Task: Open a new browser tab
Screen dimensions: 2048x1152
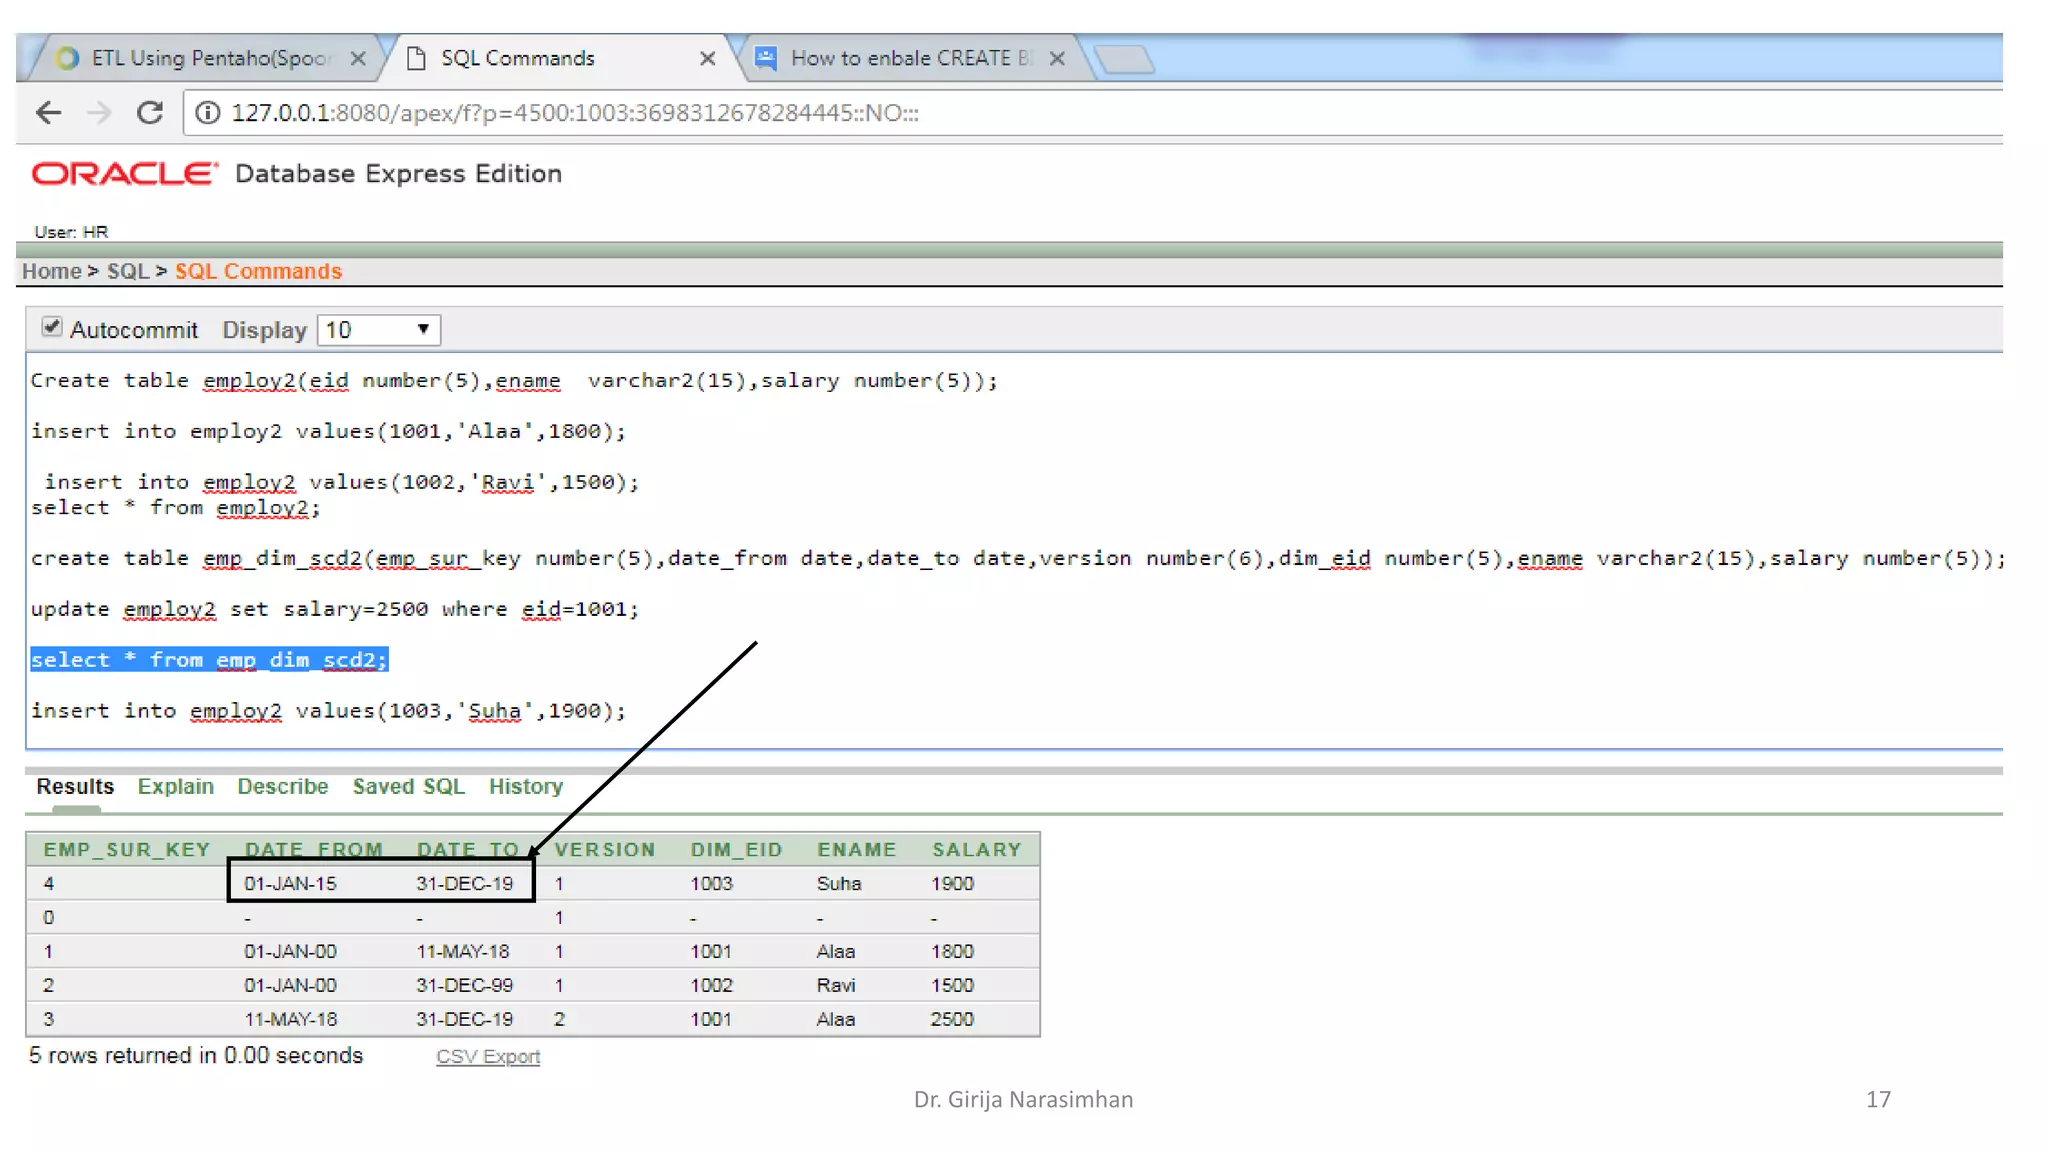Action: point(1126,59)
